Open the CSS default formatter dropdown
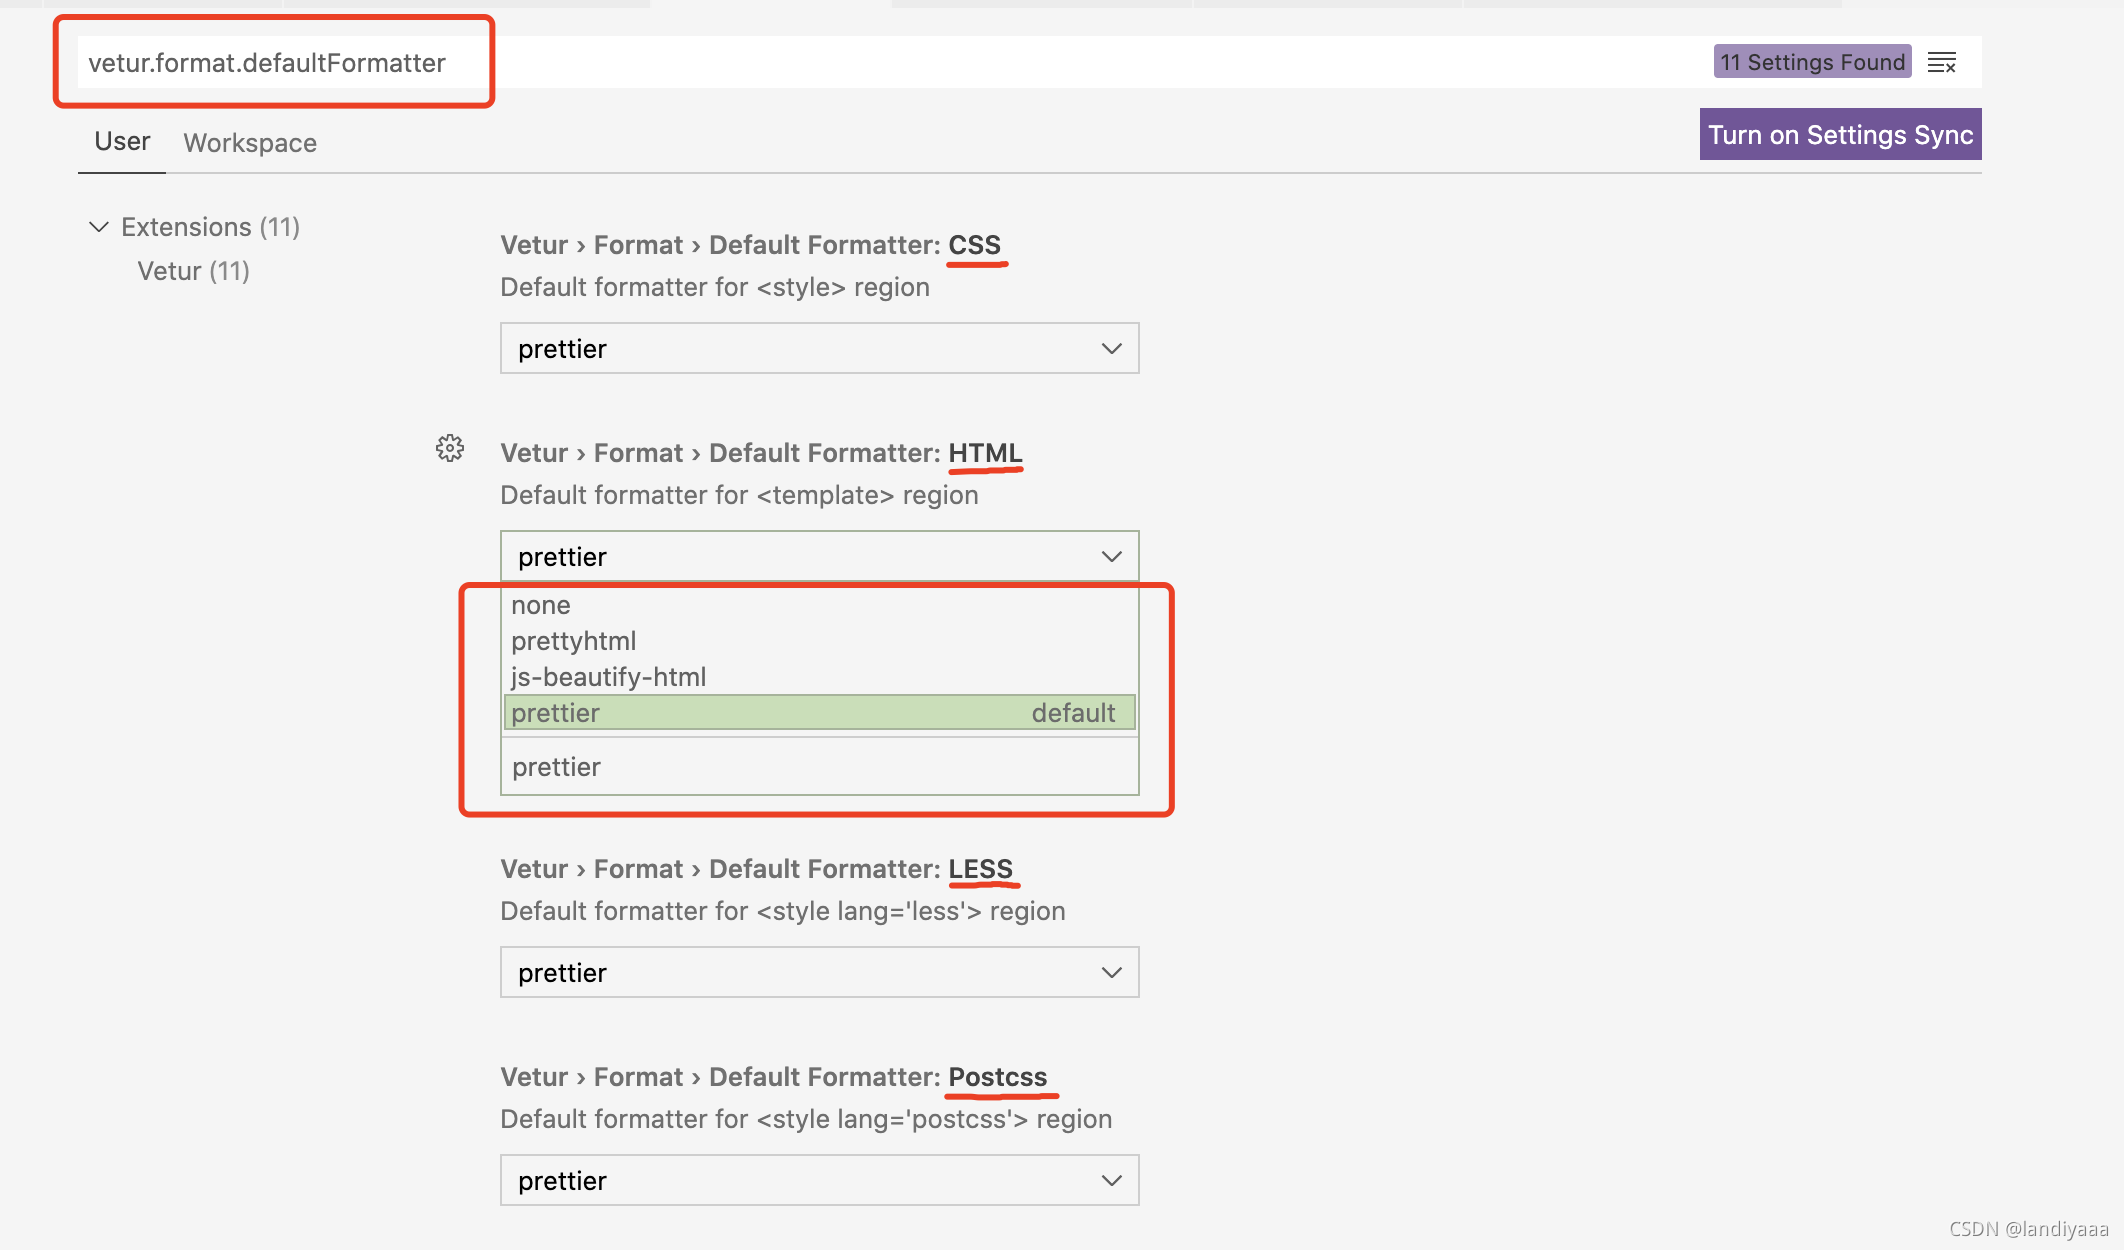The height and width of the screenshot is (1250, 2124). pos(818,349)
